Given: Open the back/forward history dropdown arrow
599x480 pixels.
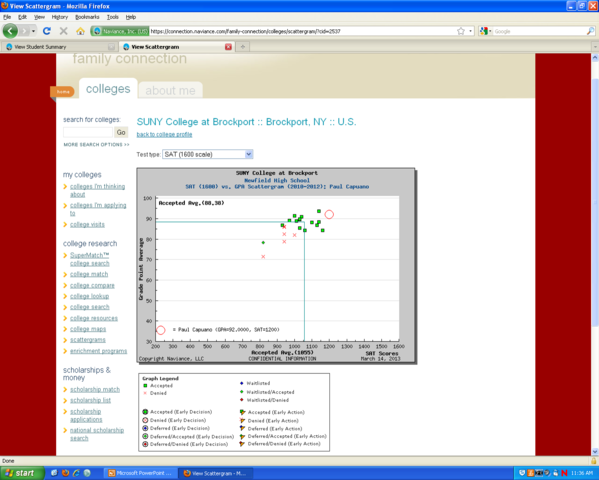Looking at the screenshot, I should click(x=33, y=31).
